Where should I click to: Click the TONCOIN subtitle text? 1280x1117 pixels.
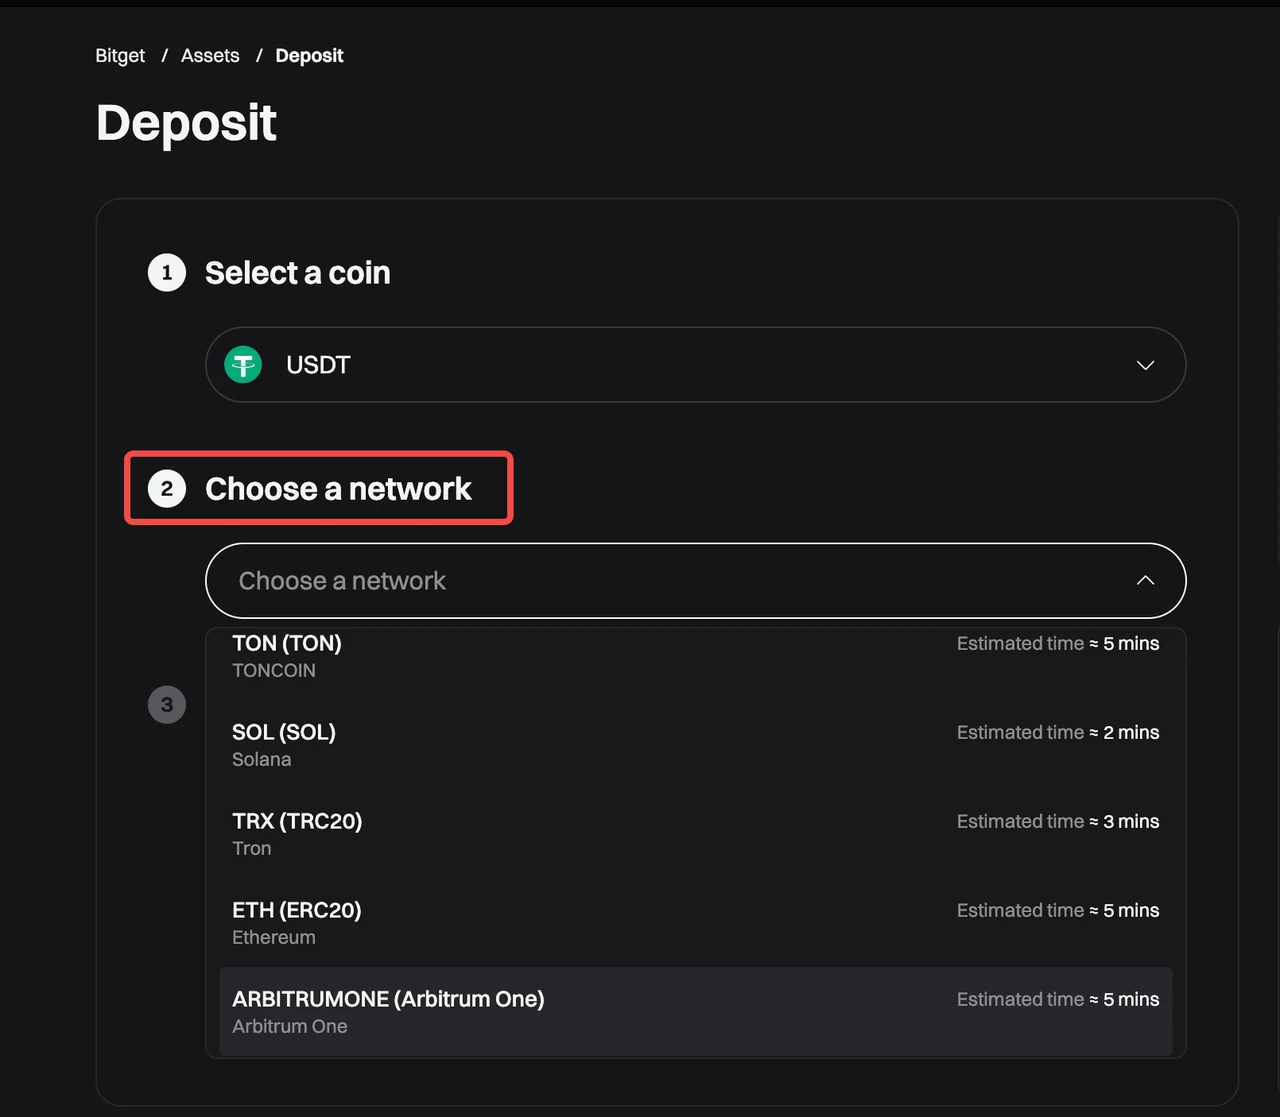pyautogui.click(x=274, y=671)
